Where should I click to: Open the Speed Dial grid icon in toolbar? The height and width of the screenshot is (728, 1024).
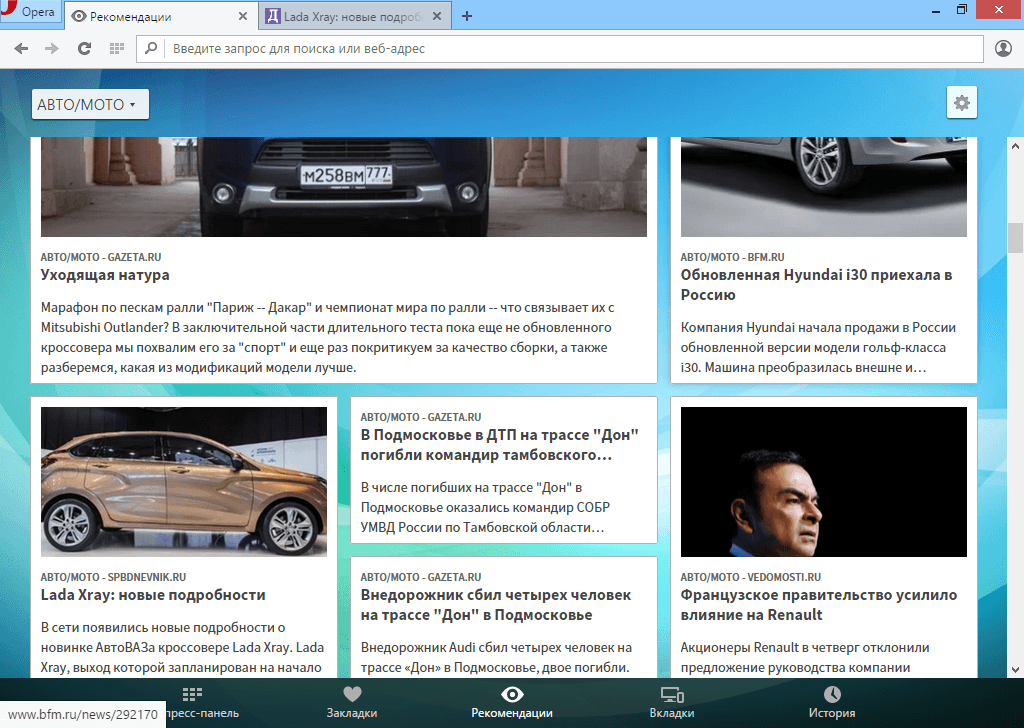pos(117,48)
